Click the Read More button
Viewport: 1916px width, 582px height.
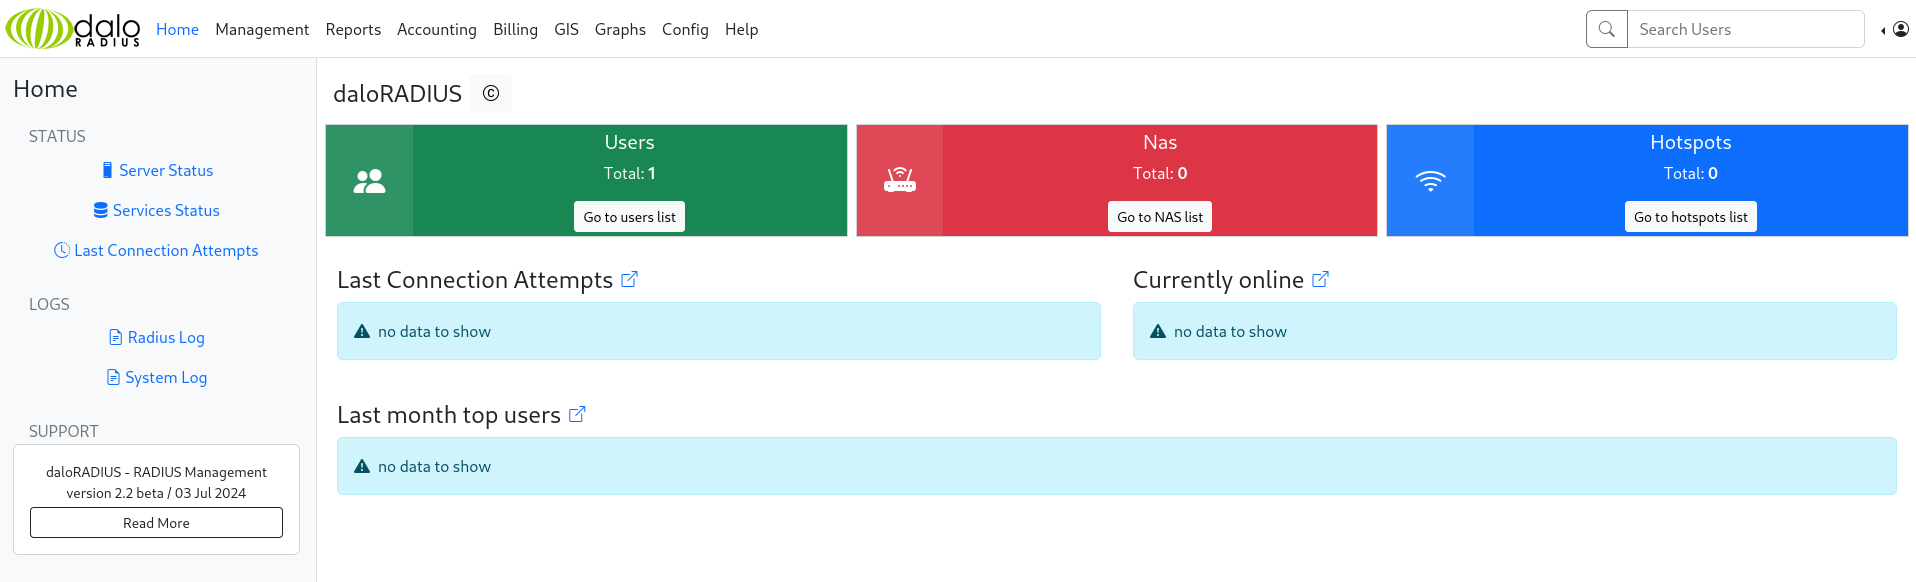pos(156,523)
